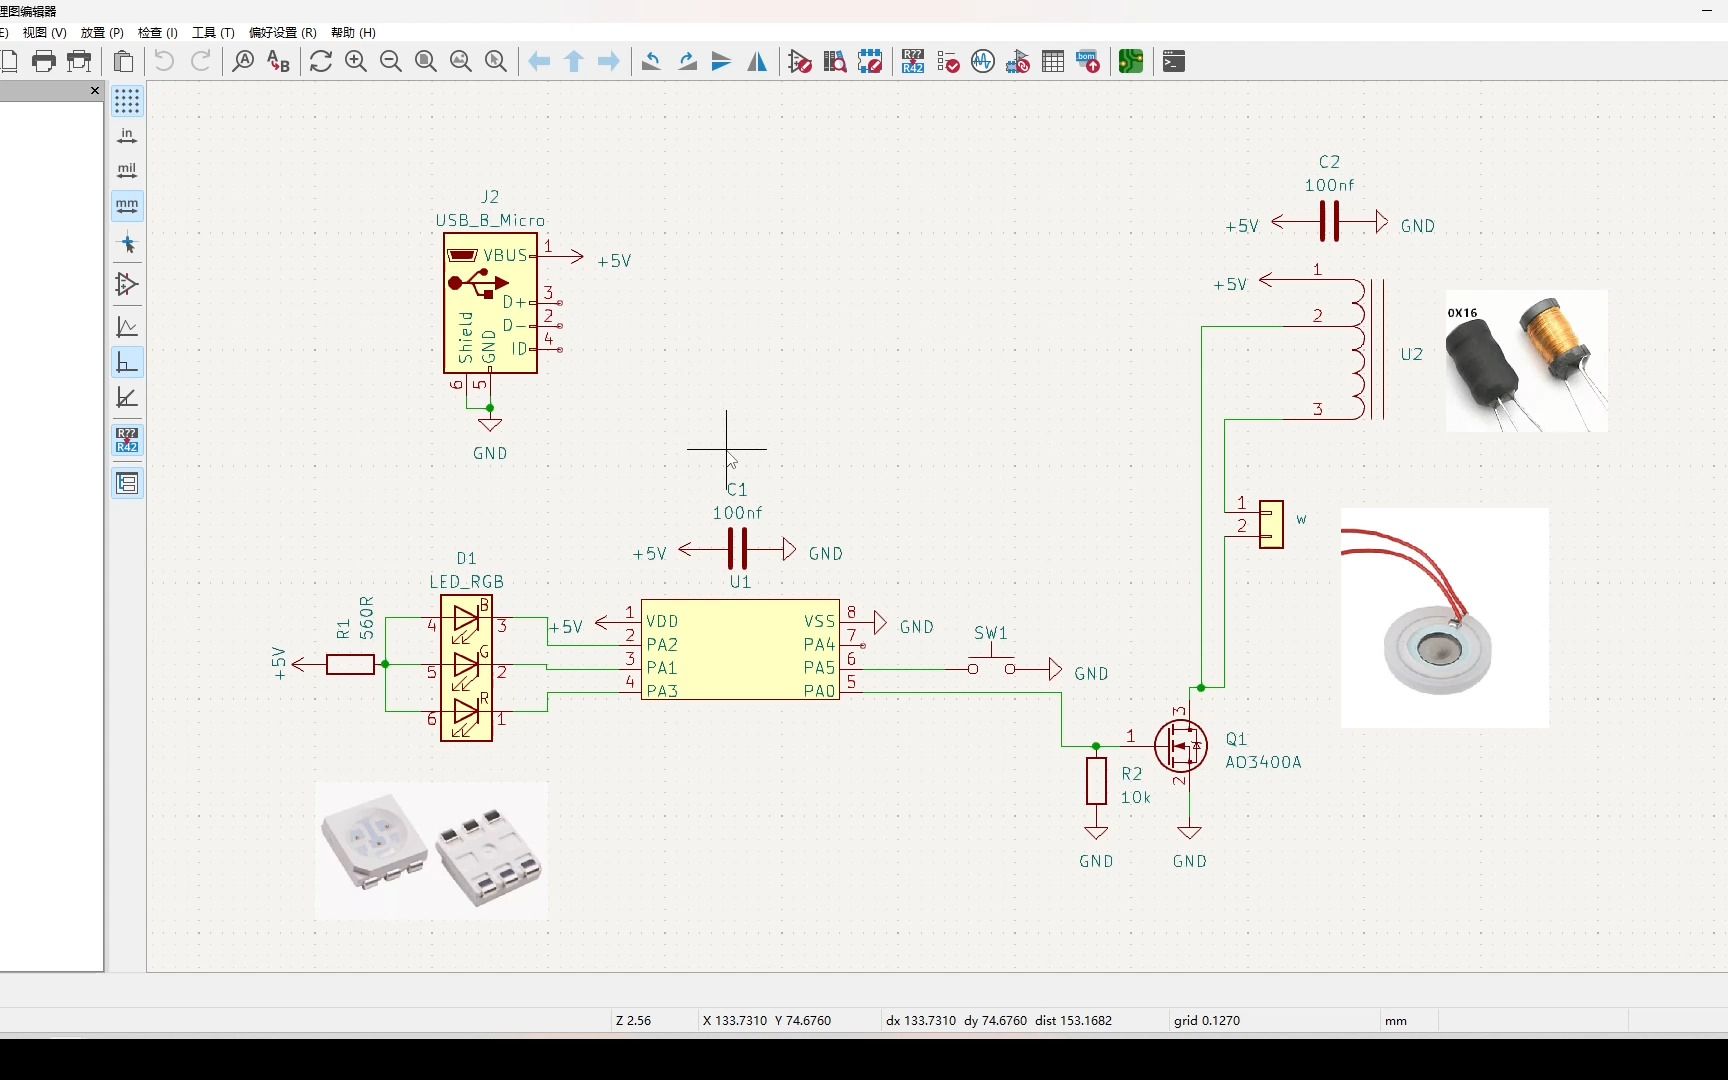Viewport: 1728px width, 1080px height.
Task: Mirror selection vertically
Action: [x=722, y=62]
